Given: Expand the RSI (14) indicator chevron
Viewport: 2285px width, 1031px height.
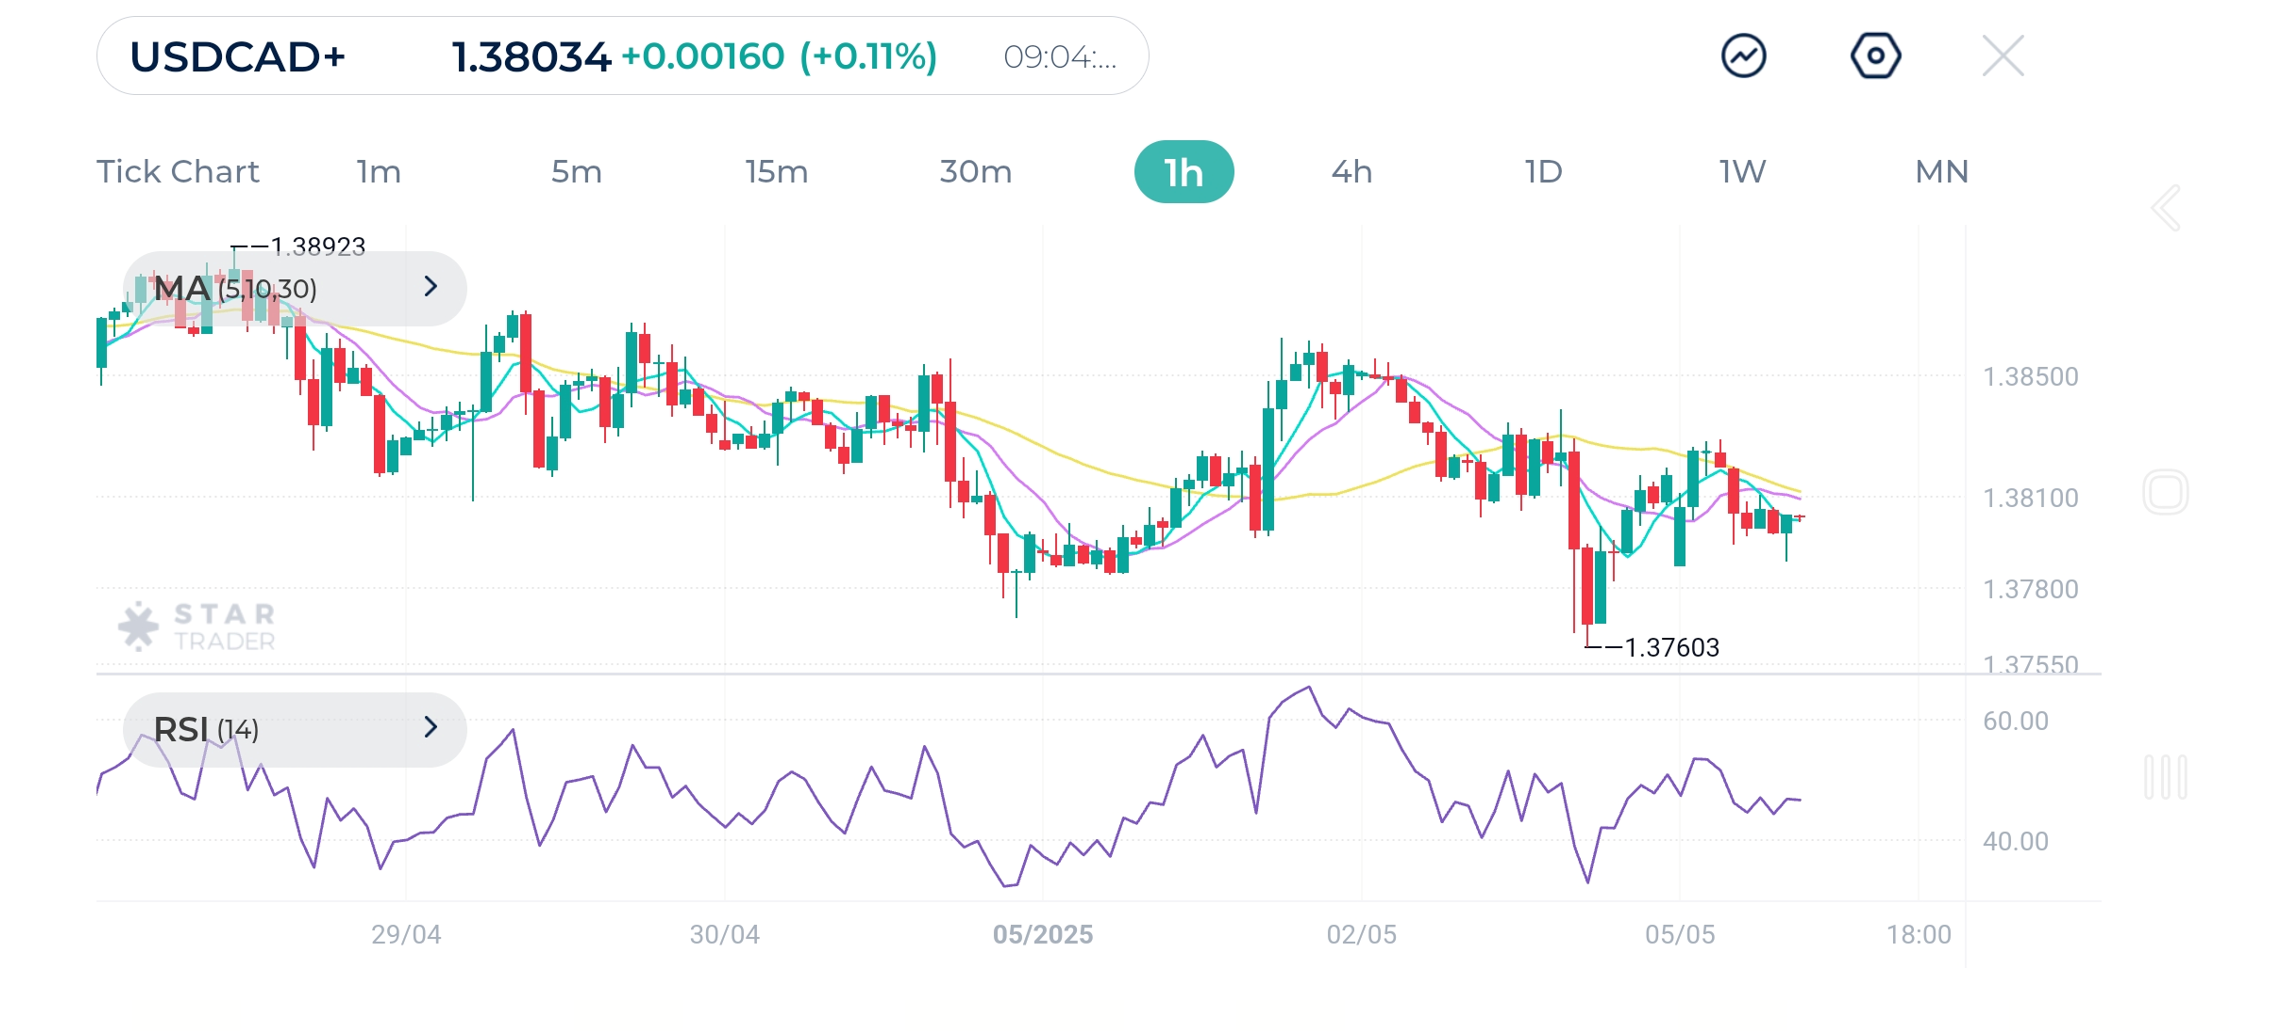Looking at the screenshot, I should [x=430, y=728].
